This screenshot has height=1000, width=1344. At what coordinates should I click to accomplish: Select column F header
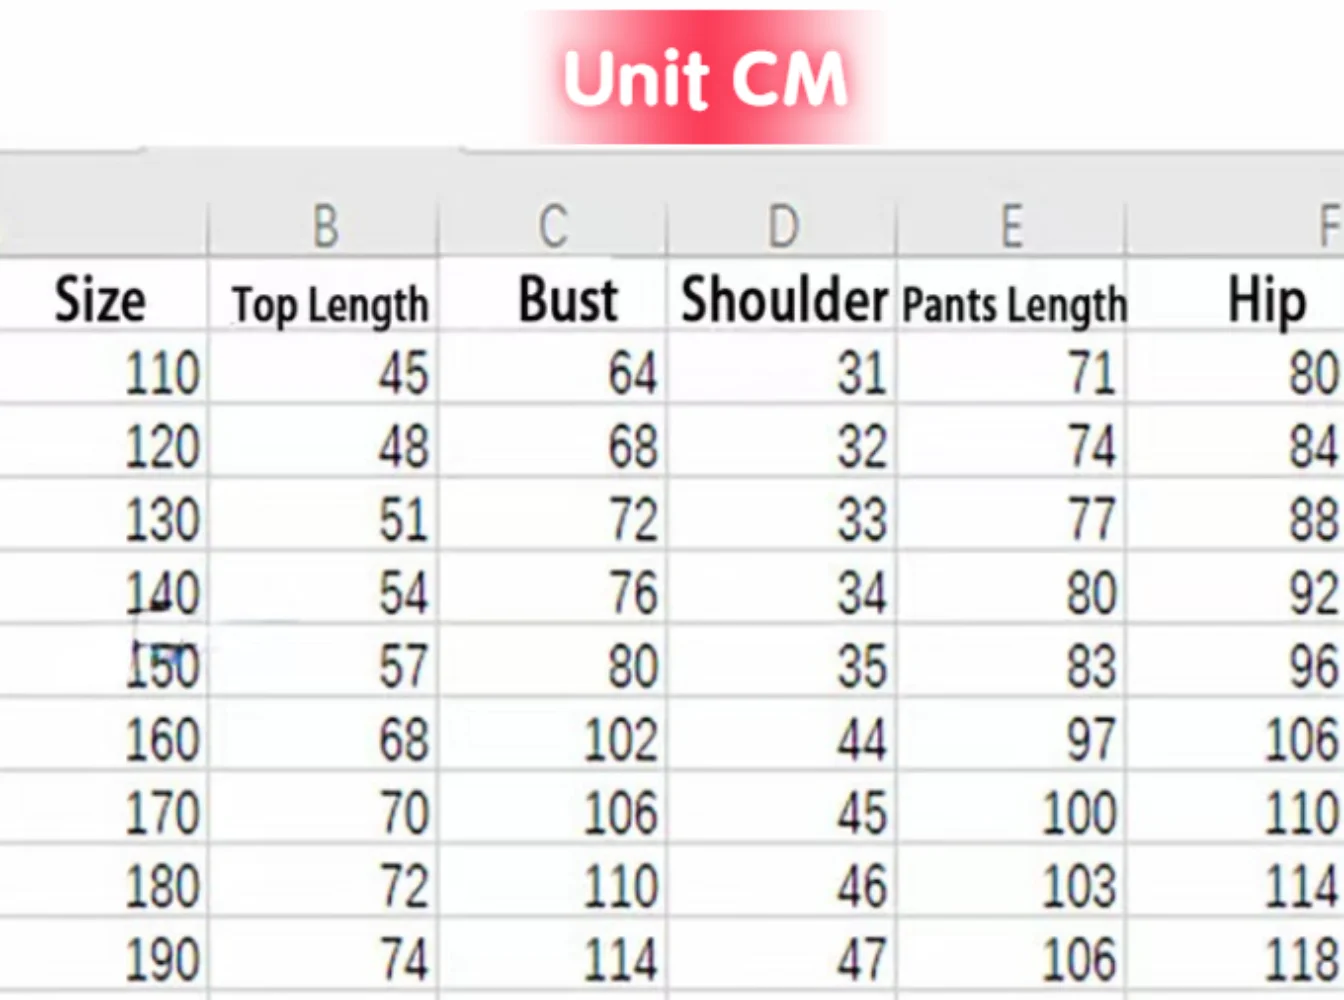click(1328, 227)
